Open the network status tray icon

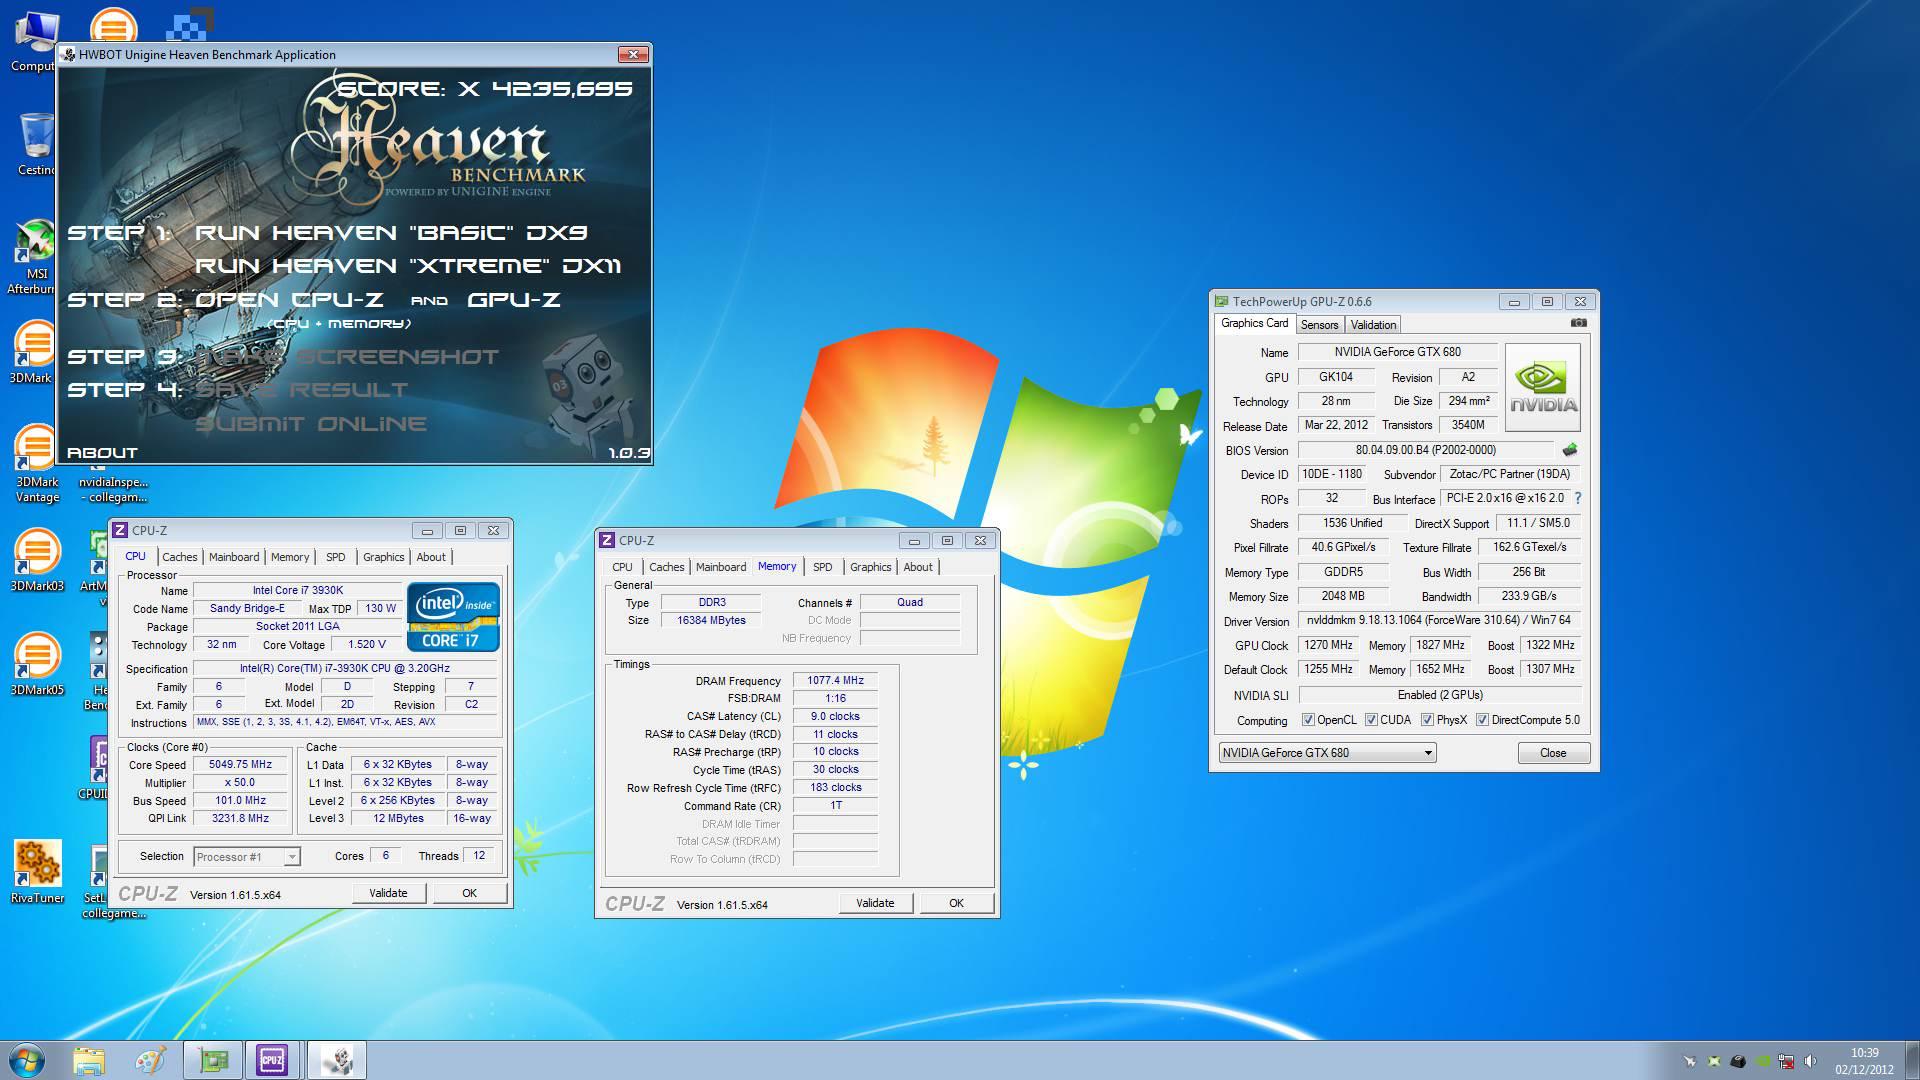point(1787,1061)
